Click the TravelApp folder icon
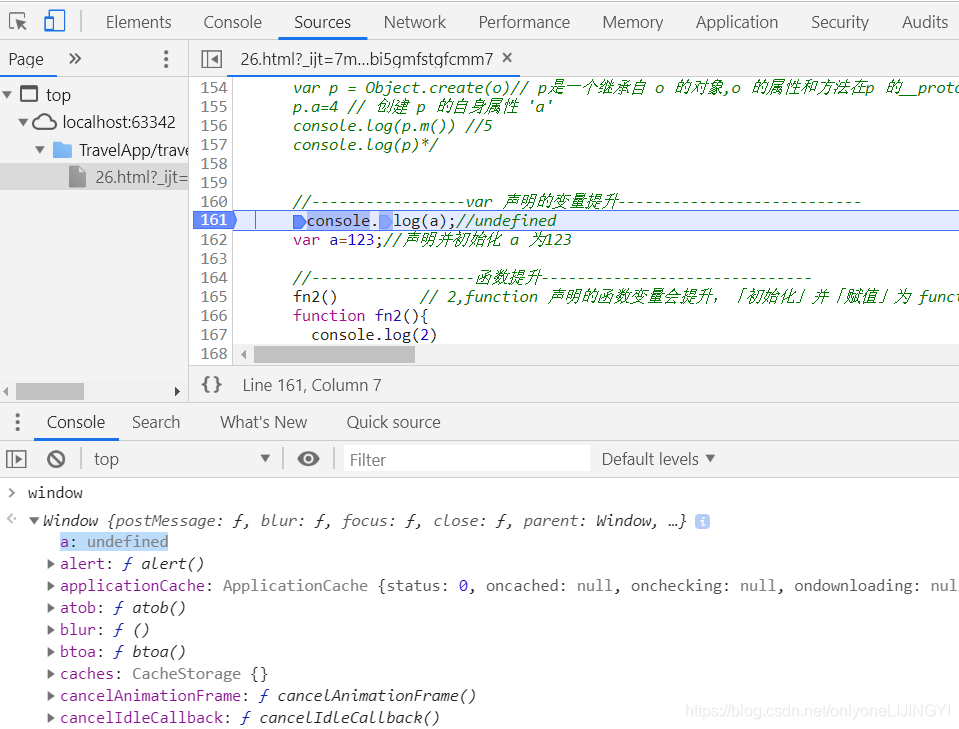The height and width of the screenshot is (729, 959). tap(62, 150)
